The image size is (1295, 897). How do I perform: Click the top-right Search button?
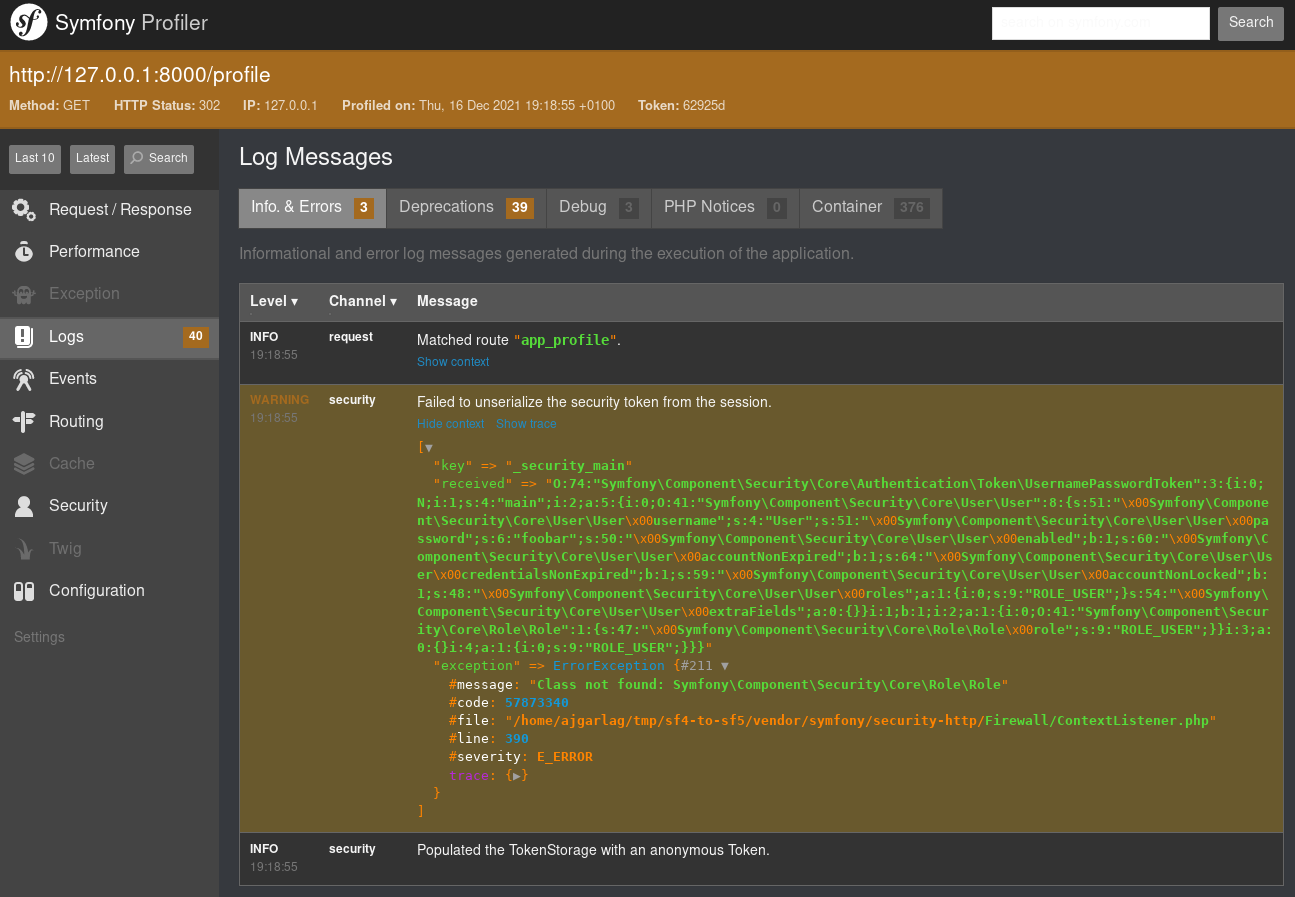click(1251, 23)
